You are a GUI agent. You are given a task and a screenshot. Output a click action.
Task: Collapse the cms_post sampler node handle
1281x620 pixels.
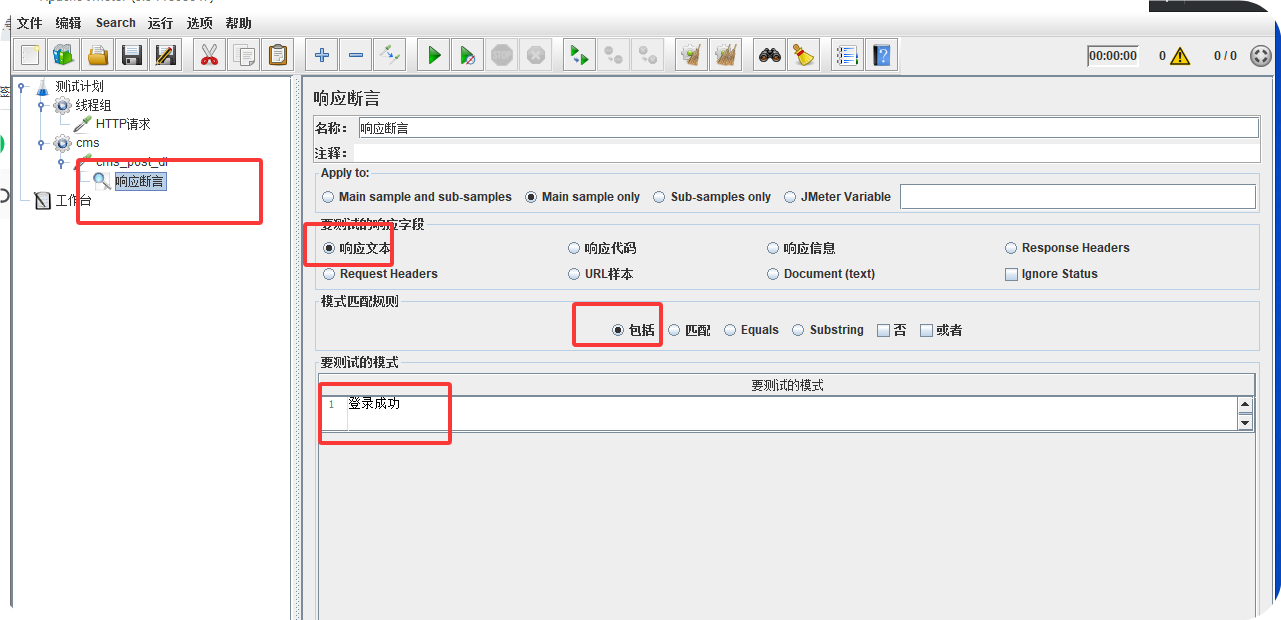(61, 162)
